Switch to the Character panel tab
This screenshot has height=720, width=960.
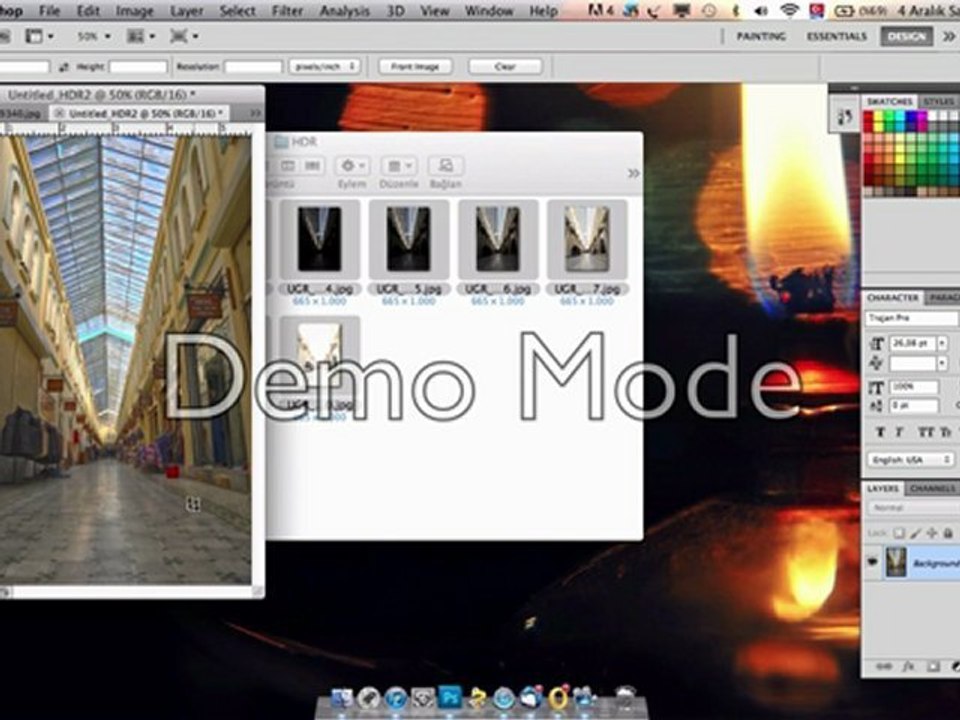[x=892, y=298]
